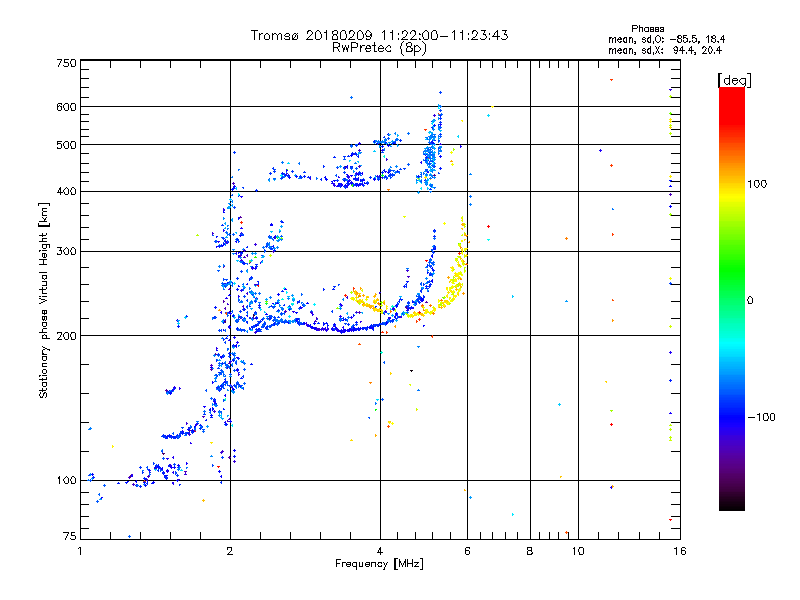The height and width of the screenshot is (600, 800).
Task: Click the phase colorbar gradient strip
Action: click(732, 298)
